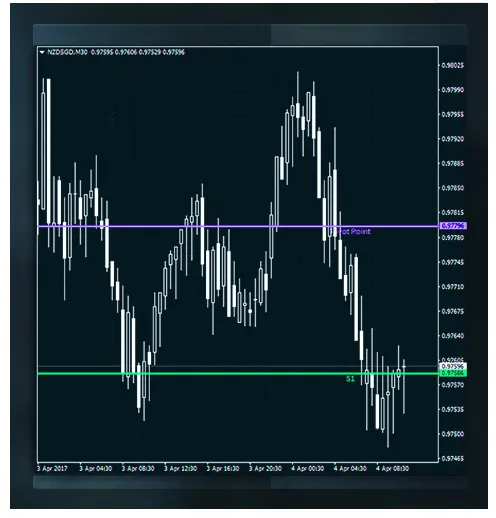Click the NZDSGD,M30 chart title text
The image size is (496, 518).
(x=67, y=52)
